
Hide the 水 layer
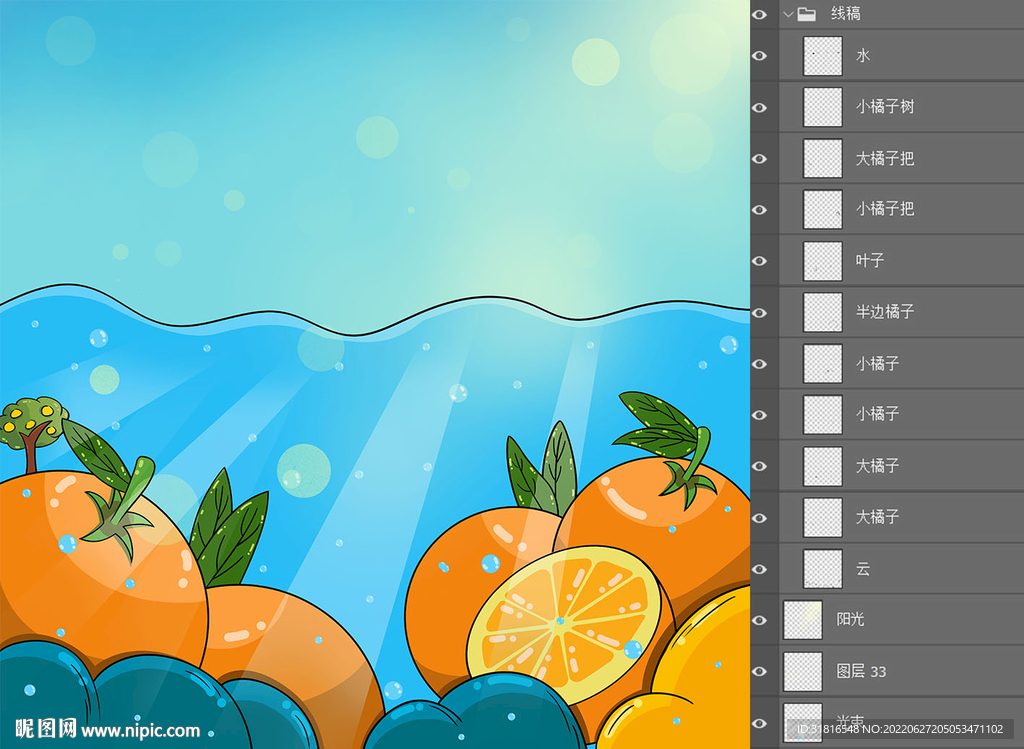(x=760, y=56)
